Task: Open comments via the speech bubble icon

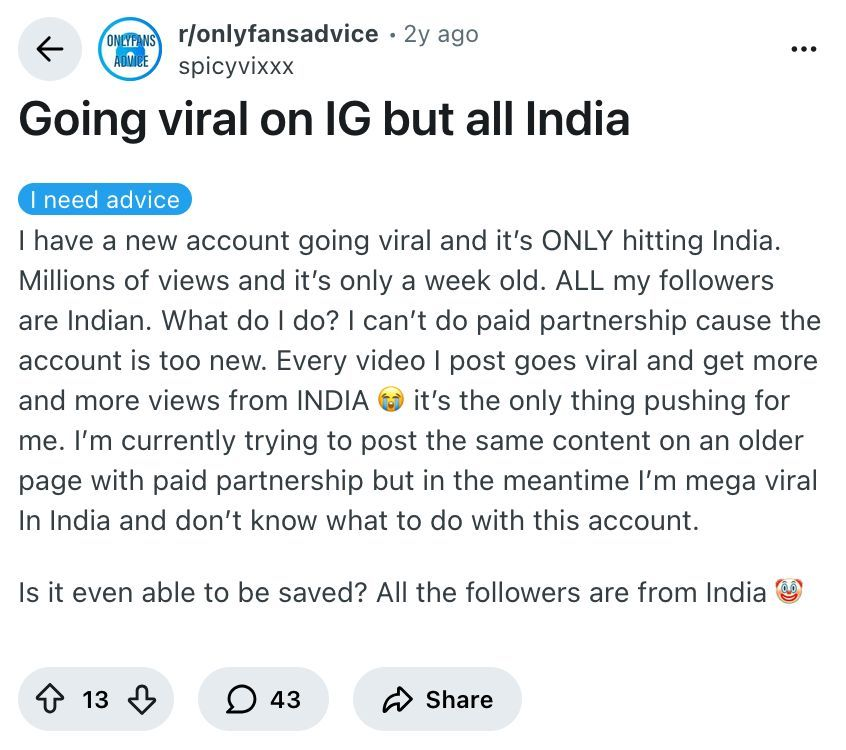Action: (x=241, y=699)
